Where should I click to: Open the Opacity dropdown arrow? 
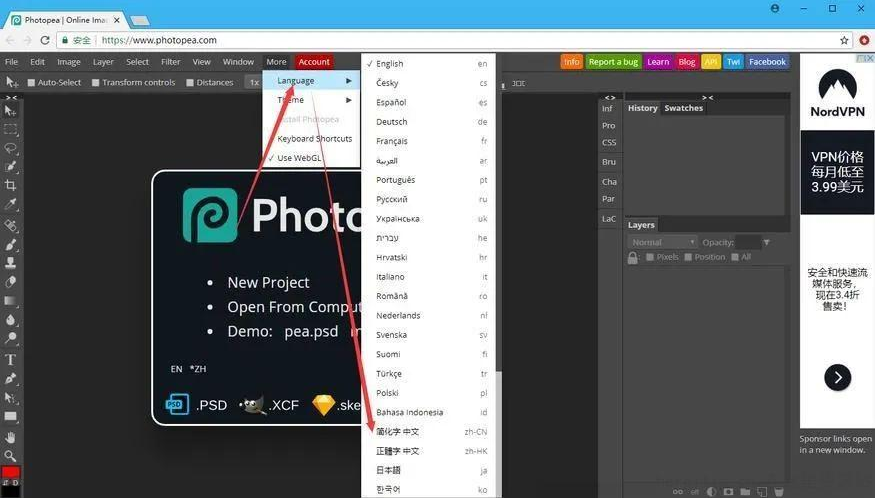pyautogui.click(x=767, y=242)
